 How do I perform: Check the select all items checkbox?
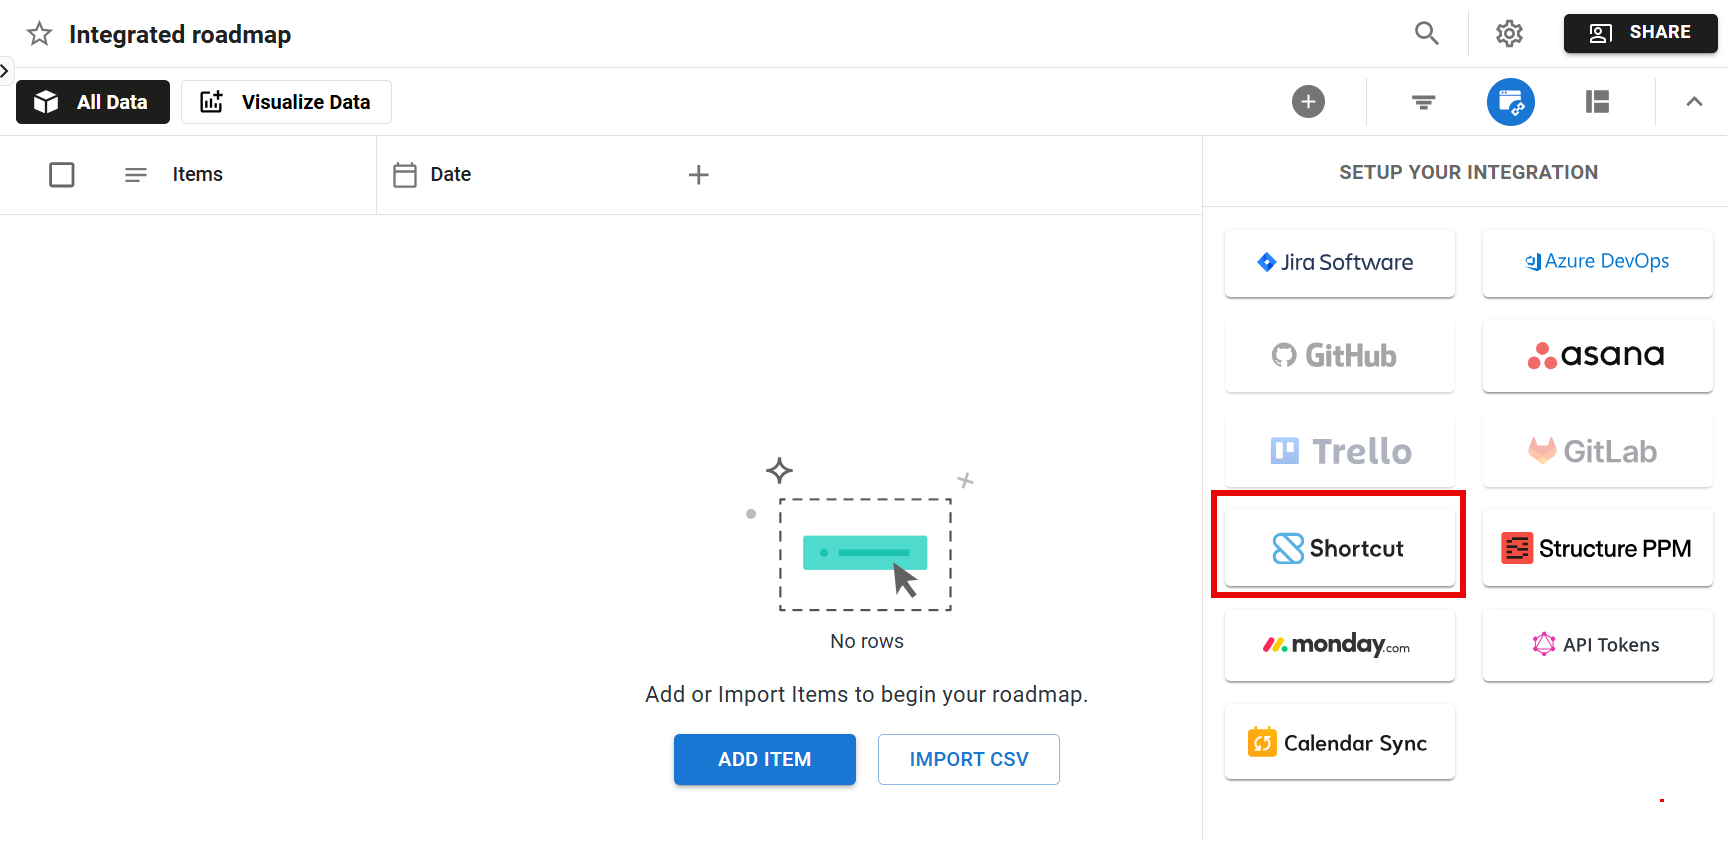[62, 175]
